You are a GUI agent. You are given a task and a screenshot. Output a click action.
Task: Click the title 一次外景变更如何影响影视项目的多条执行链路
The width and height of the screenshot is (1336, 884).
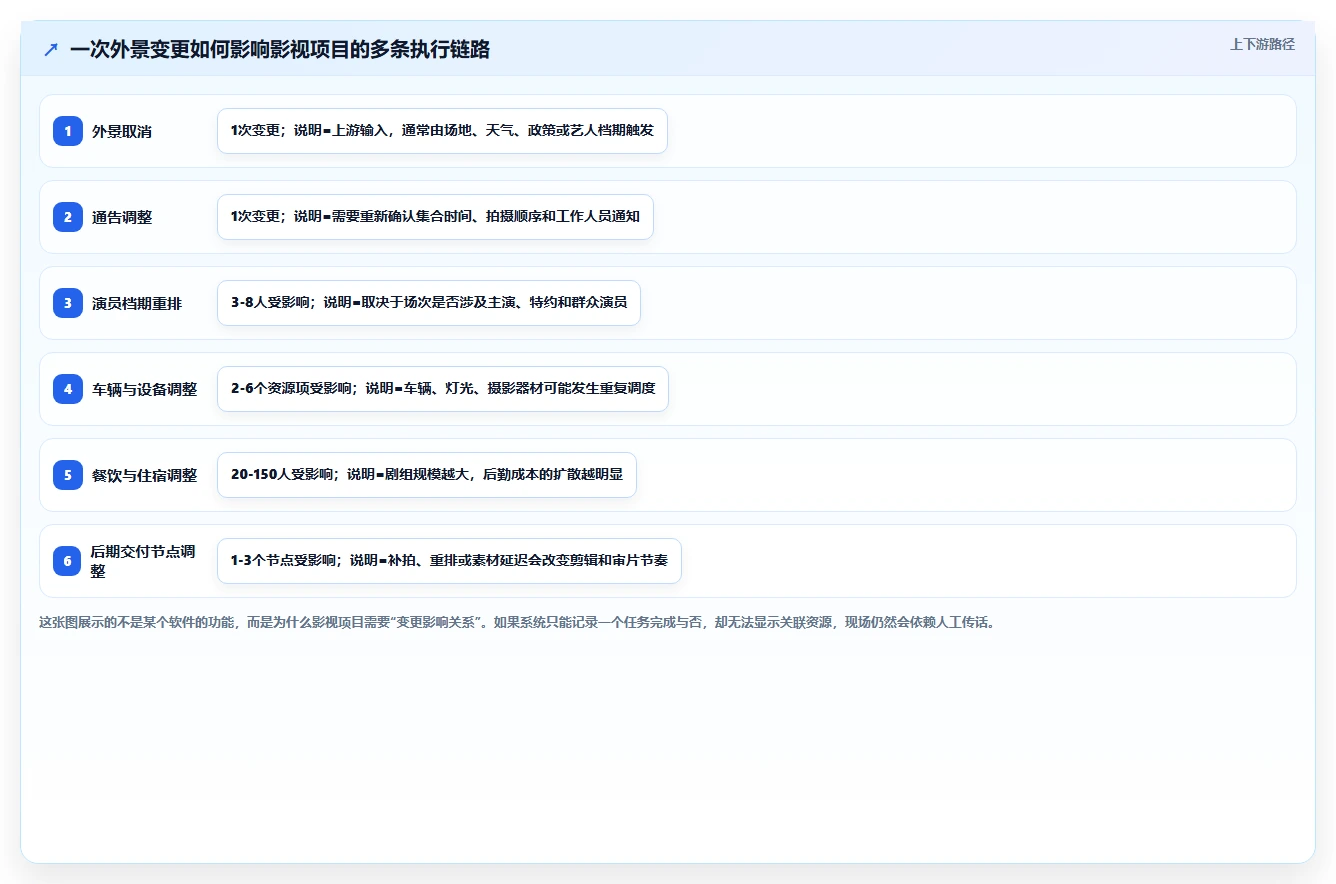click(x=280, y=50)
